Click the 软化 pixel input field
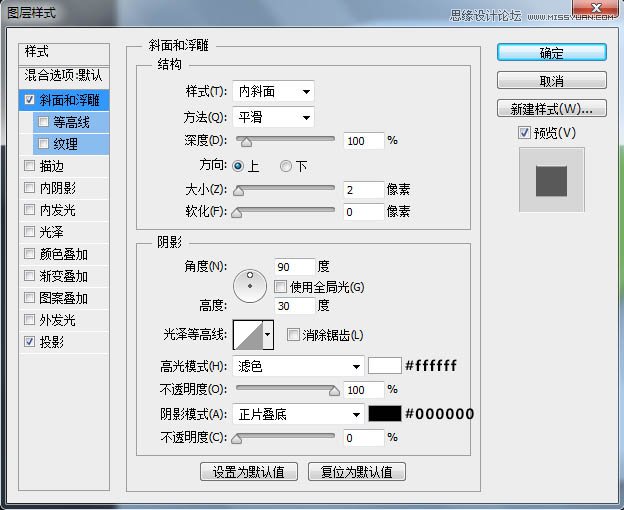 (x=364, y=212)
